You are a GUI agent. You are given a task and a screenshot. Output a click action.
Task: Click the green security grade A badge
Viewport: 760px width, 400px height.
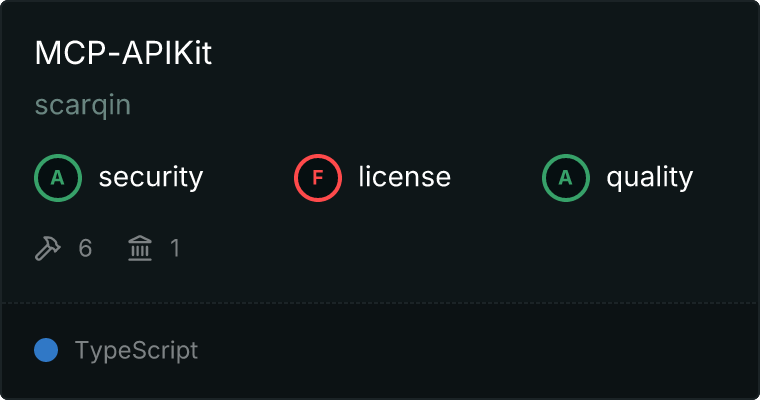[58, 178]
